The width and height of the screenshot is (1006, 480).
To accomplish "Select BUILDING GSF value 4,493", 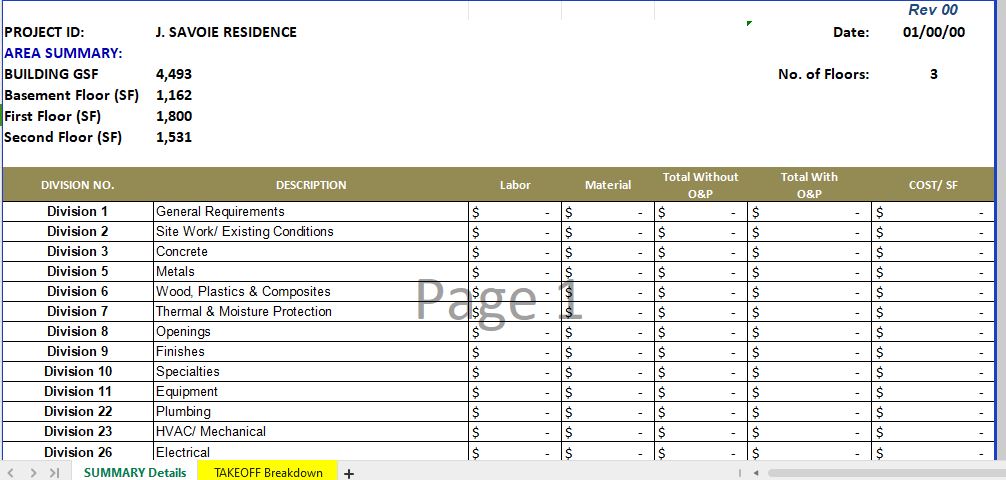I will (174, 74).
